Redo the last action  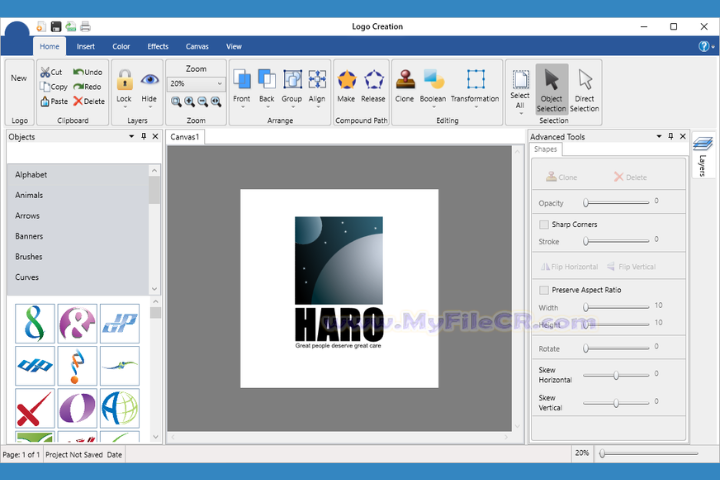coord(87,86)
